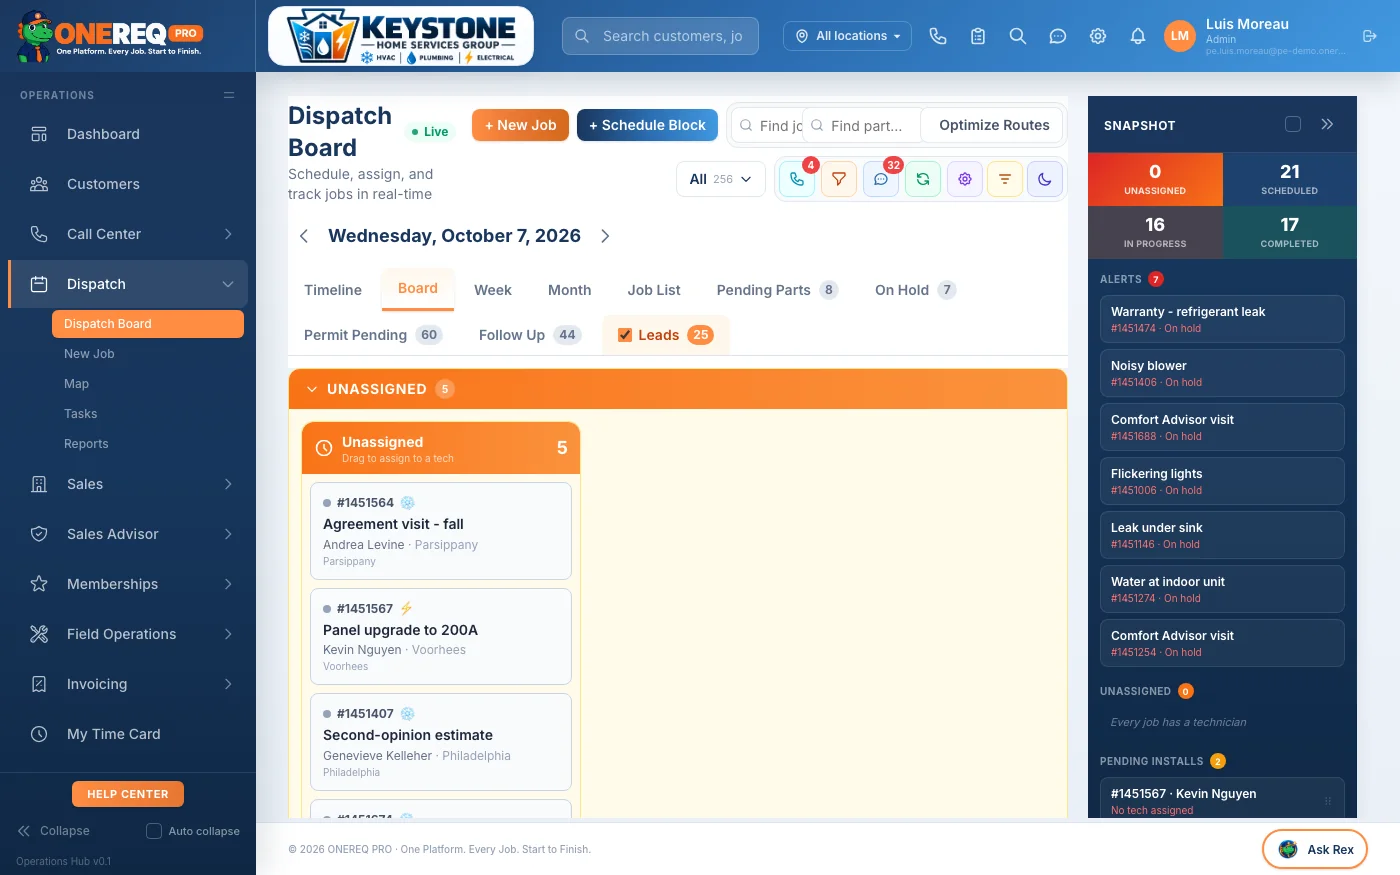Click the New Job button
The width and height of the screenshot is (1400, 875).
coord(521,125)
